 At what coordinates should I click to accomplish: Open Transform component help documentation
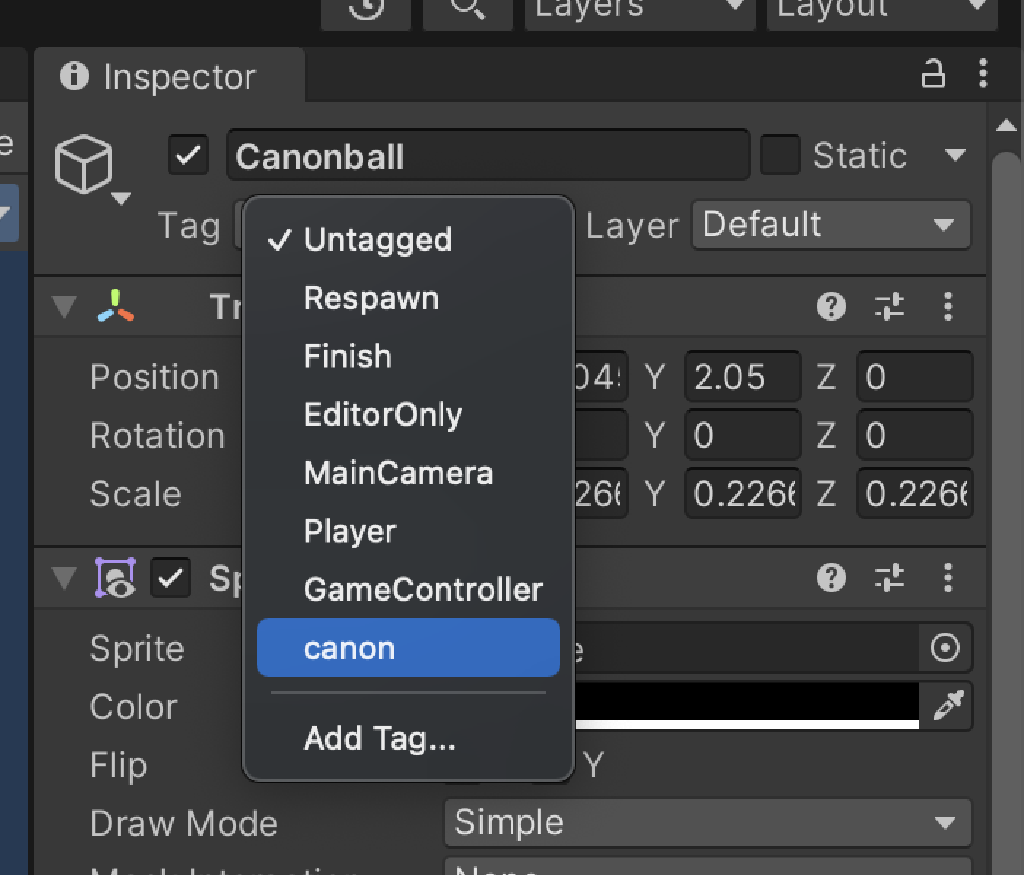click(x=831, y=306)
